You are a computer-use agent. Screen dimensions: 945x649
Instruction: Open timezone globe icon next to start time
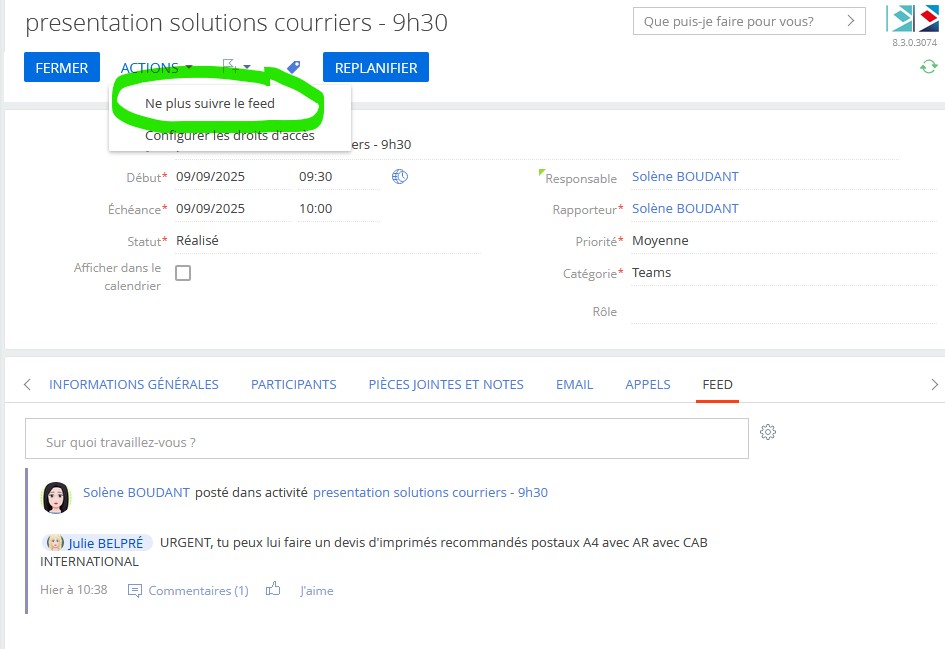click(x=400, y=177)
